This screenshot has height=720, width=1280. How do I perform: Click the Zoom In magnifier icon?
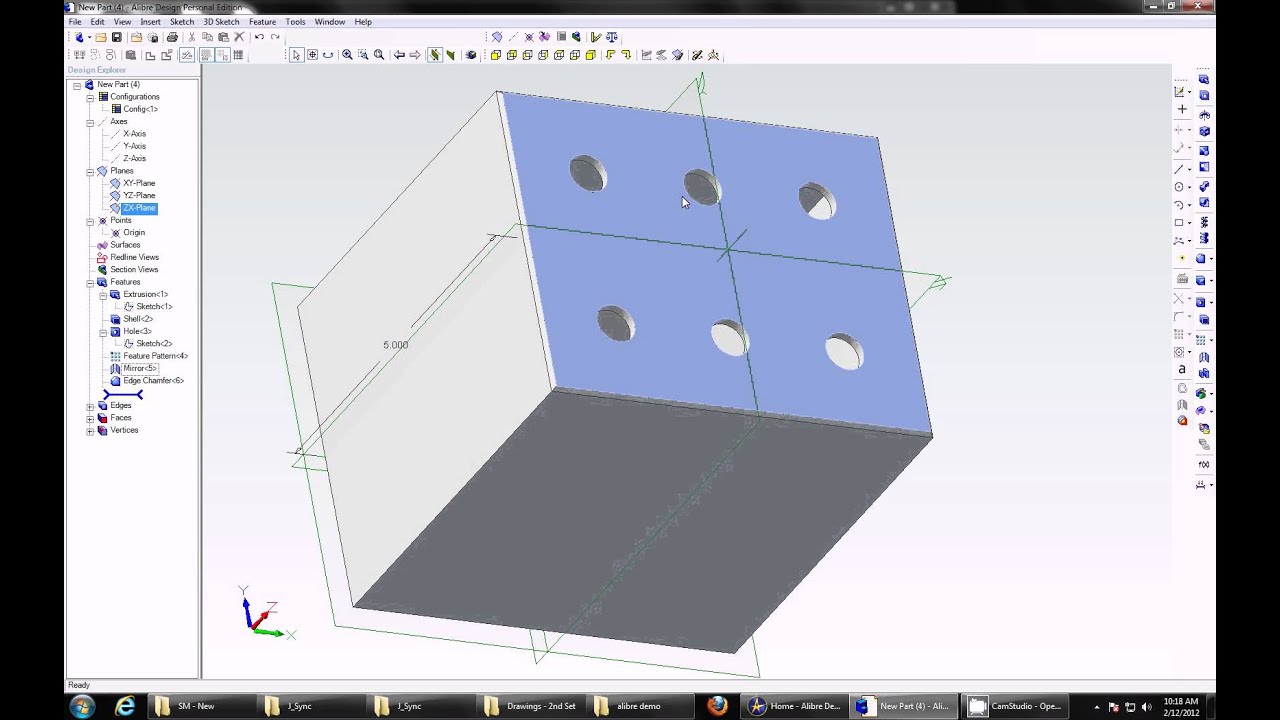pyautogui.click(x=347, y=55)
